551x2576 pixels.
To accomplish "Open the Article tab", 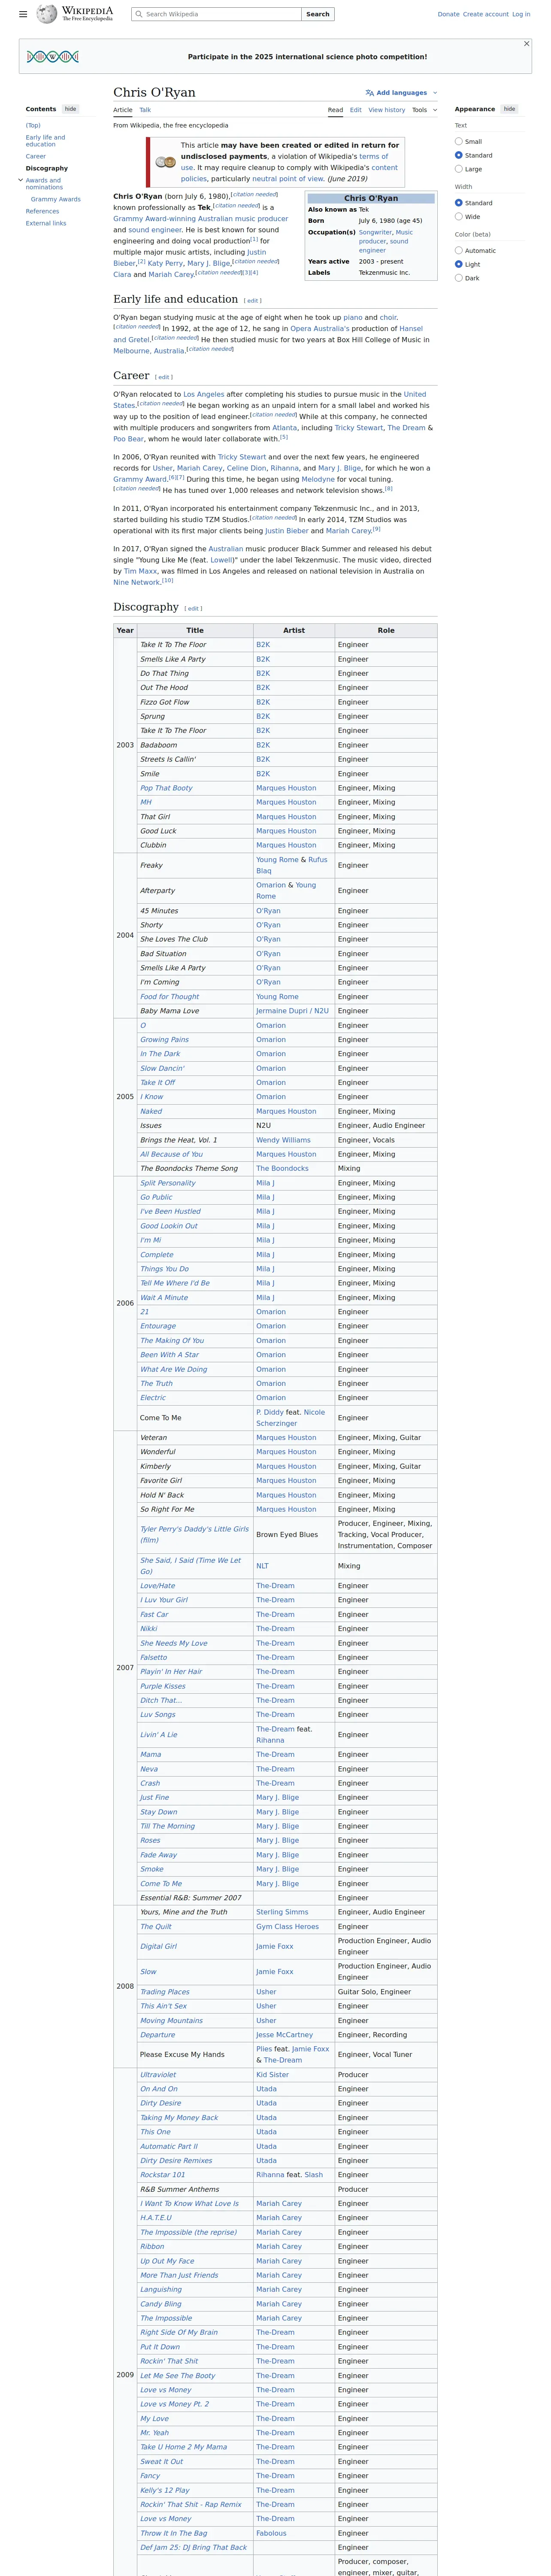I will click(x=123, y=110).
